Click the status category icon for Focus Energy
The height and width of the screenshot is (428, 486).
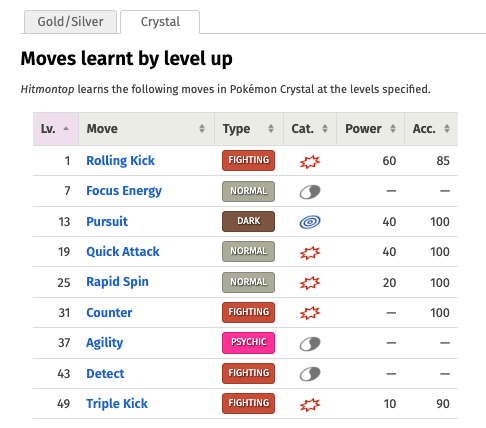point(310,192)
